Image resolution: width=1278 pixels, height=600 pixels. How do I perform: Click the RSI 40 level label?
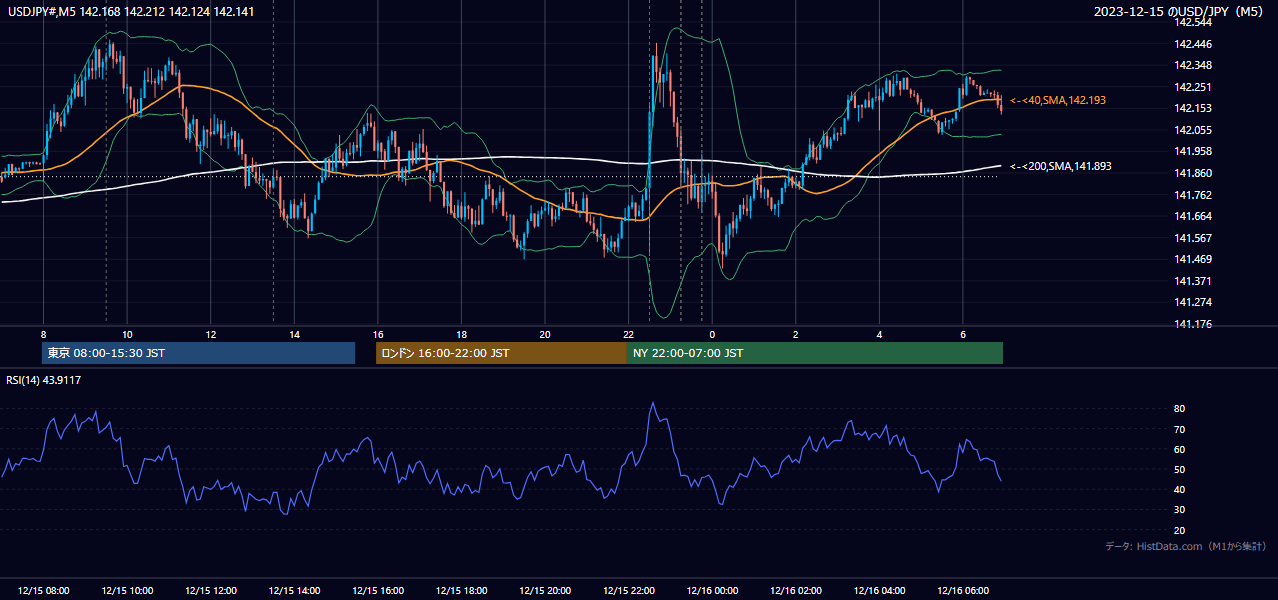[x=1179, y=489]
